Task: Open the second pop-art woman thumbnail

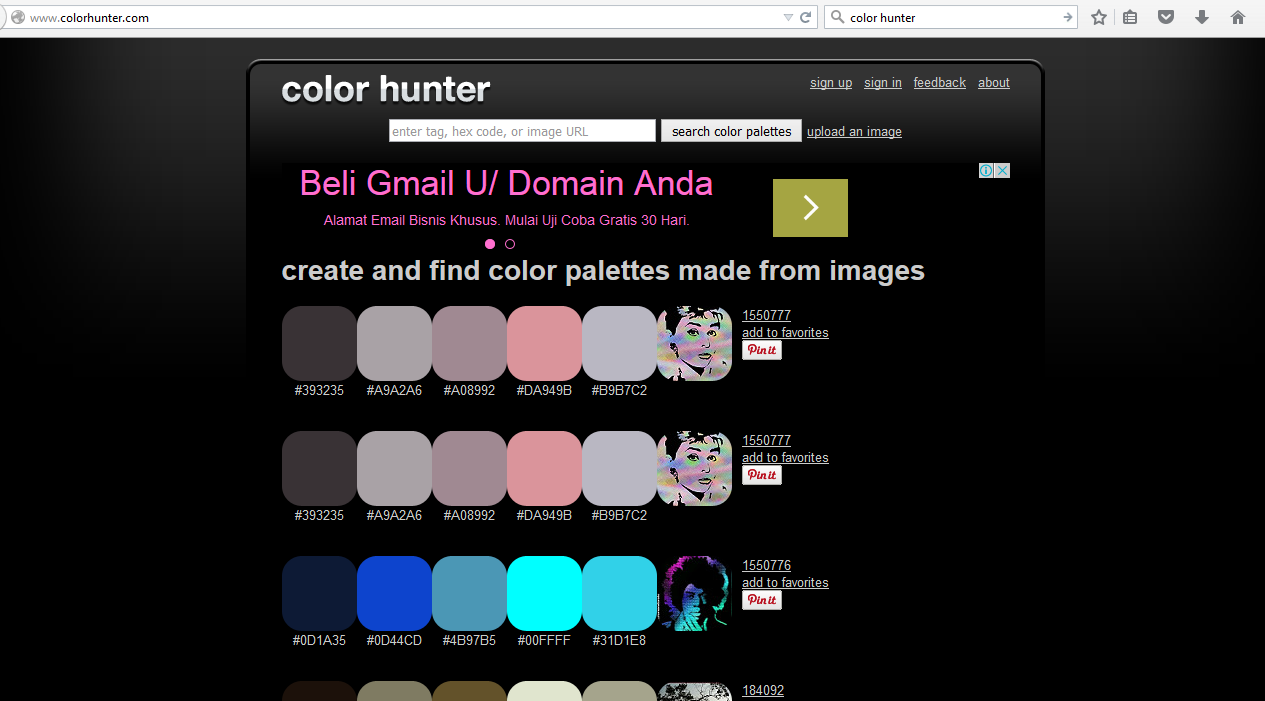Action: coord(694,468)
